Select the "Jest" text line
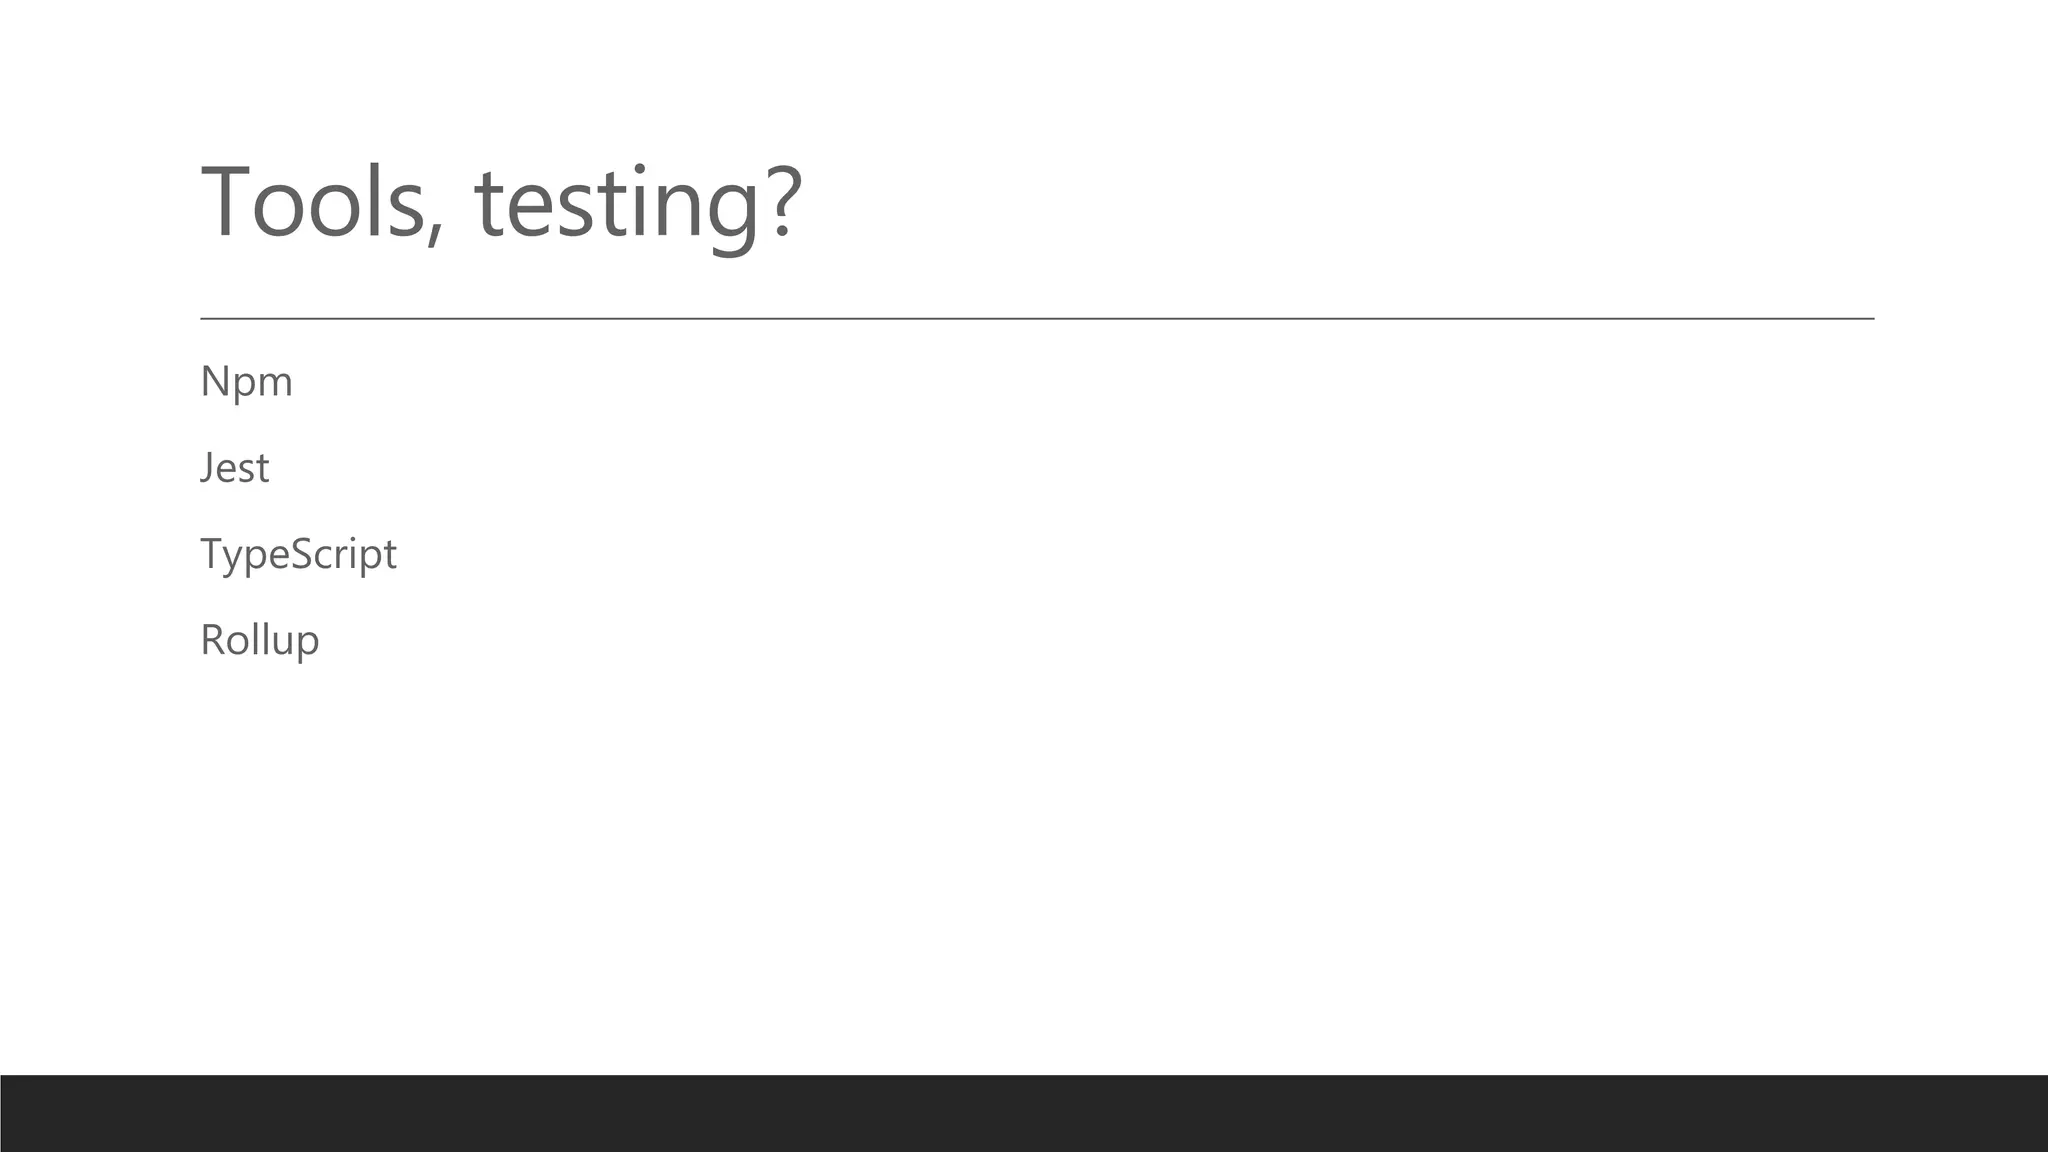 click(x=234, y=468)
